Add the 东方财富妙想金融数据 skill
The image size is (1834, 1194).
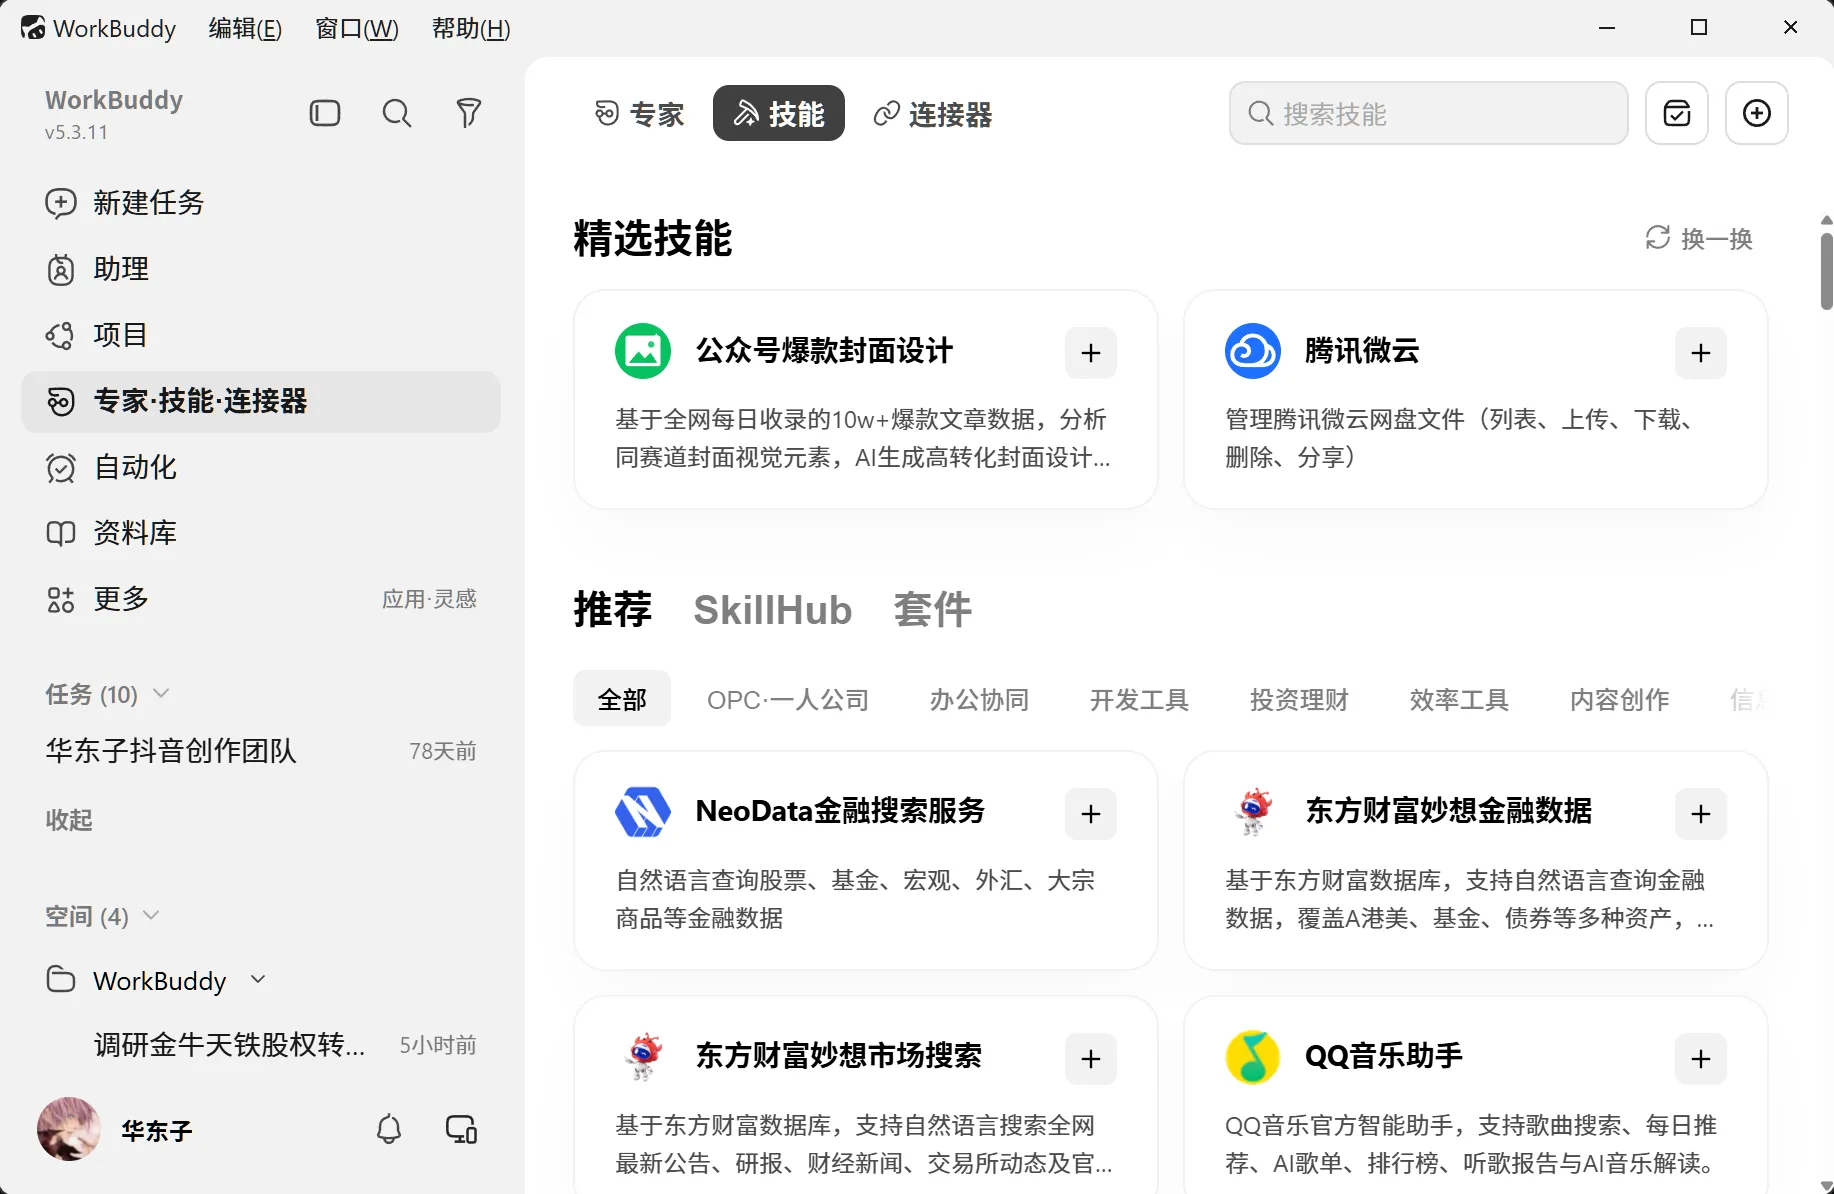point(1701,814)
